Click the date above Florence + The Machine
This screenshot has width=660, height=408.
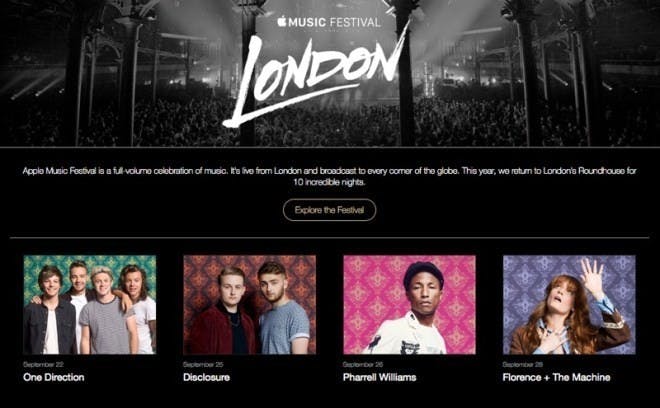click(523, 364)
